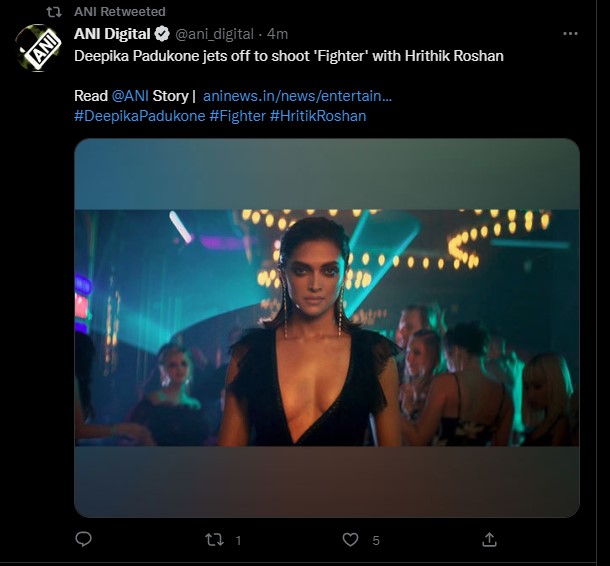Click the @ANI mention in the tweet
Screen dimensions: 610x566
click(x=130, y=96)
